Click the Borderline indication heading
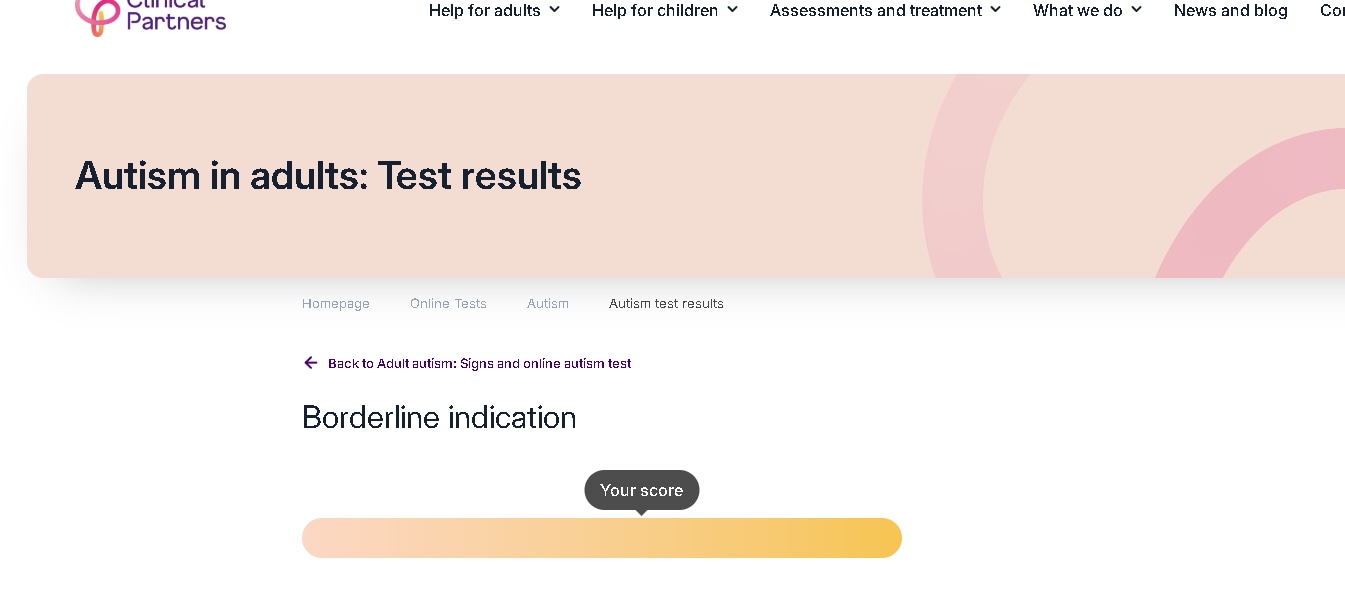Screen dimensions: 1345x602 coord(439,417)
